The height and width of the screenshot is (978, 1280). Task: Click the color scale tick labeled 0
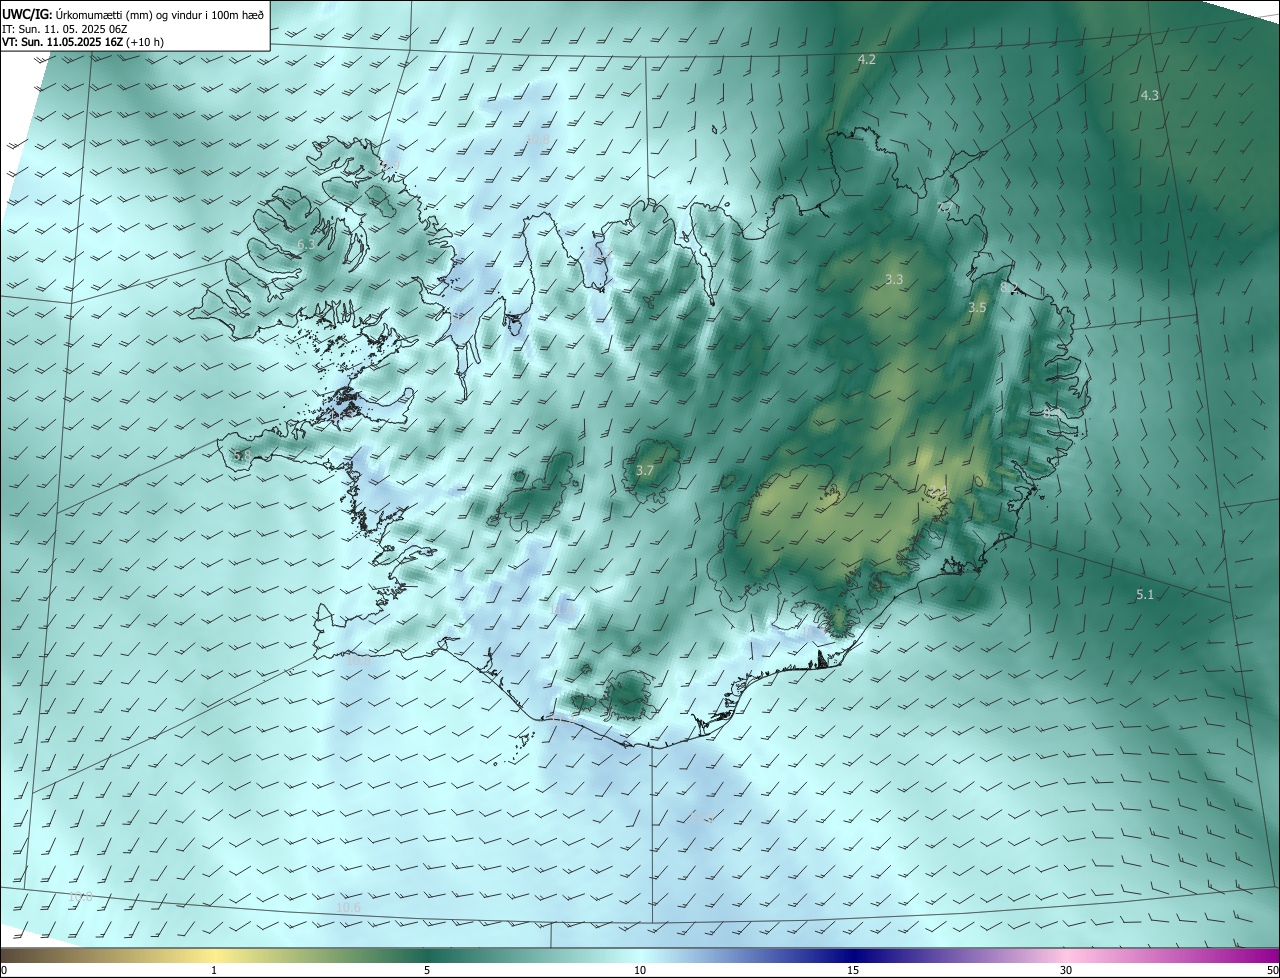tap(4, 970)
